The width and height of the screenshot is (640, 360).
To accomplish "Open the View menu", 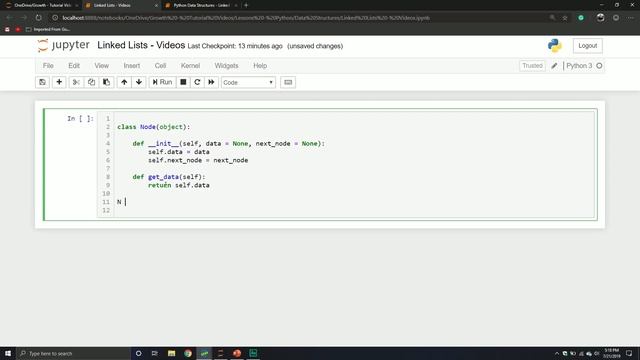I will coord(102,66).
